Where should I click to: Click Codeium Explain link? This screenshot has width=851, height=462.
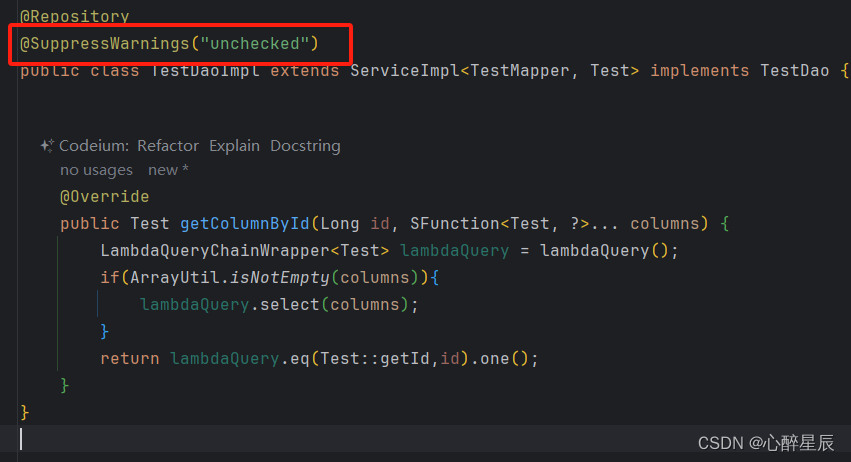(234, 146)
